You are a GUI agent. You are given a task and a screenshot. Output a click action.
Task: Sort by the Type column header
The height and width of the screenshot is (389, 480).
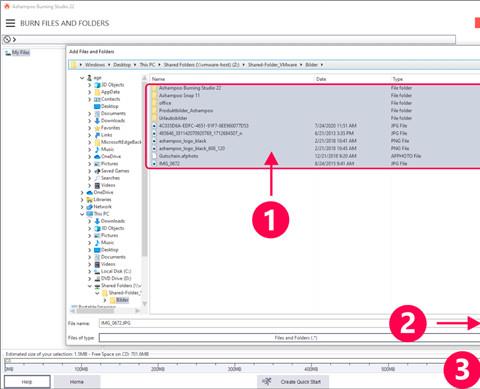pyautogui.click(x=398, y=79)
